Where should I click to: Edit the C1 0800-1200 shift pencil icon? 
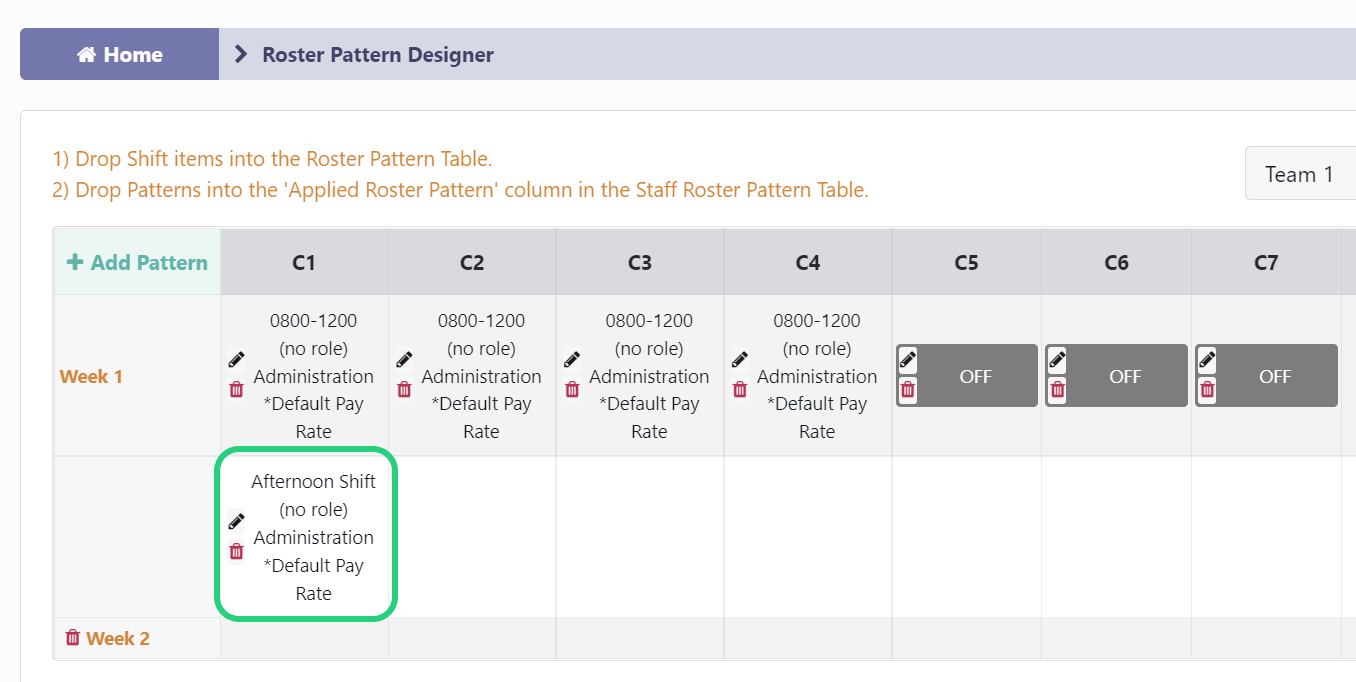coord(236,359)
